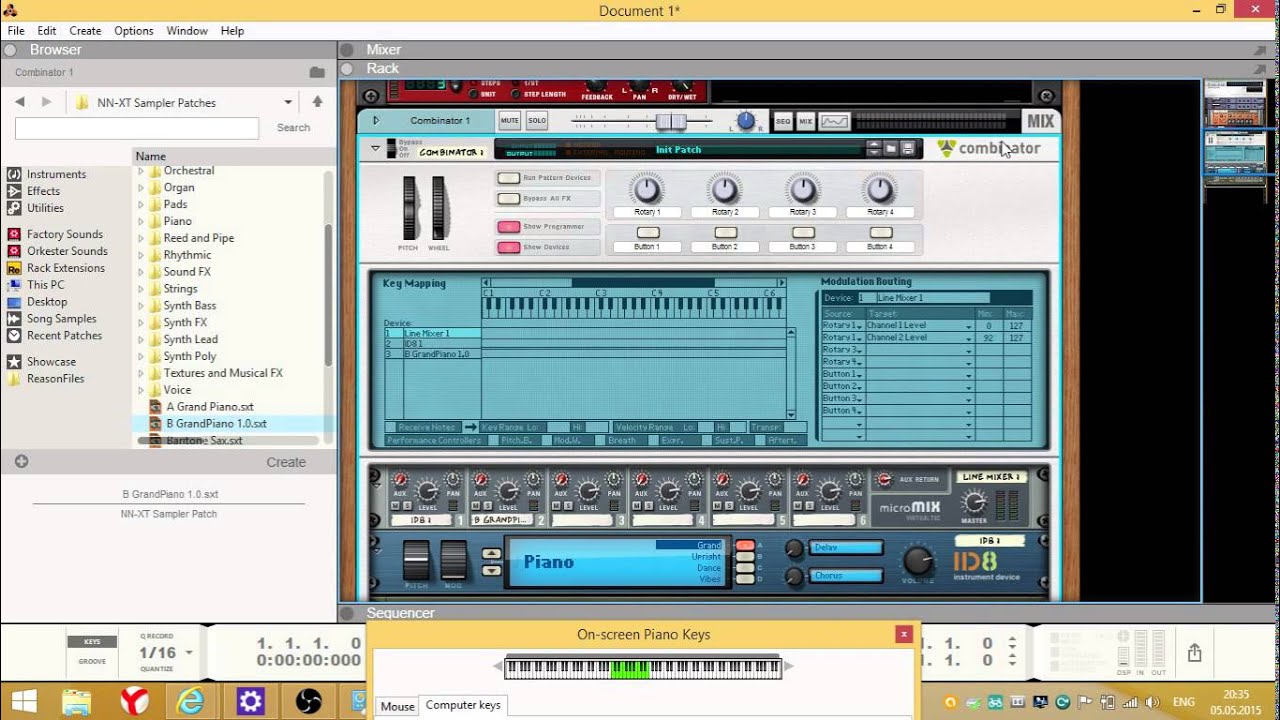
Task: Open File Explorer from the taskbar
Action: (x=77, y=701)
